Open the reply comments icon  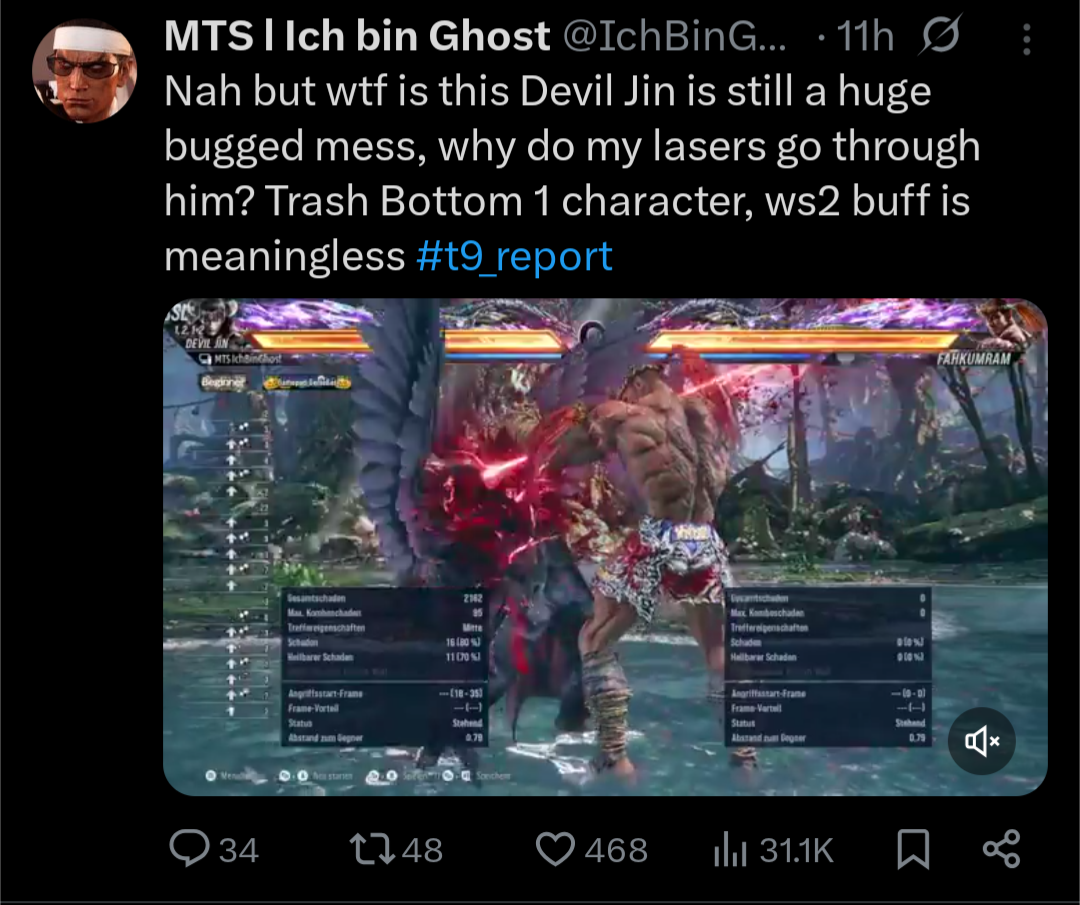(x=189, y=849)
